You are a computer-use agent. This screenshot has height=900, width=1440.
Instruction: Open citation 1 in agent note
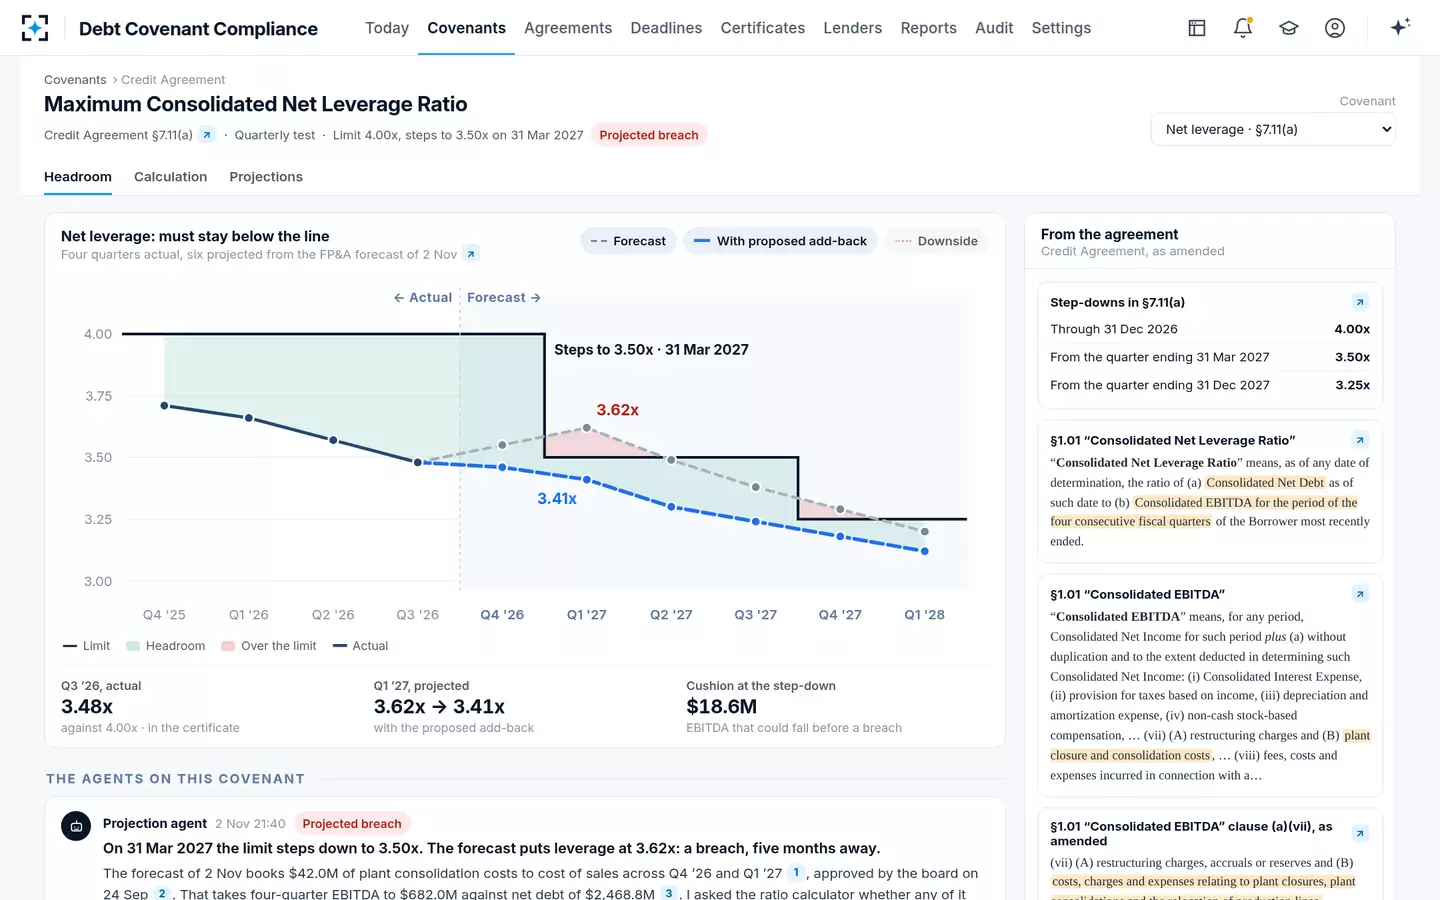[x=796, y=873]
